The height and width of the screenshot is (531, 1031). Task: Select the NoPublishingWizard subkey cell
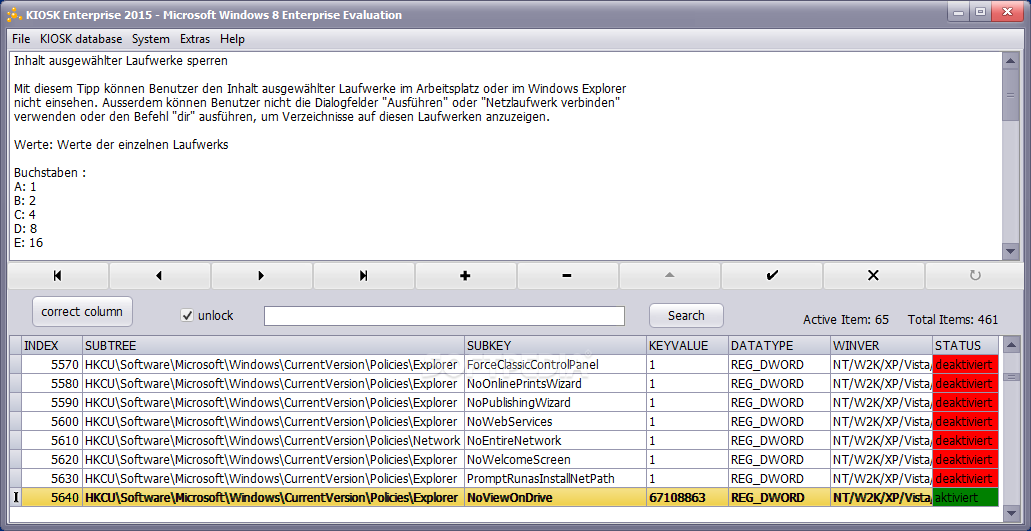[x=555, y=402]
